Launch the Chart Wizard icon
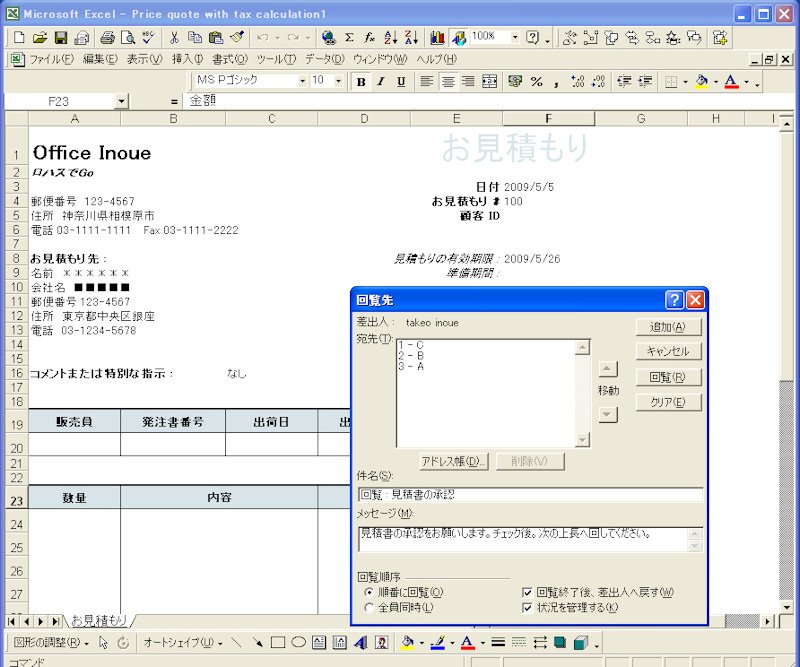800x667 pixels. click(437, 37)
